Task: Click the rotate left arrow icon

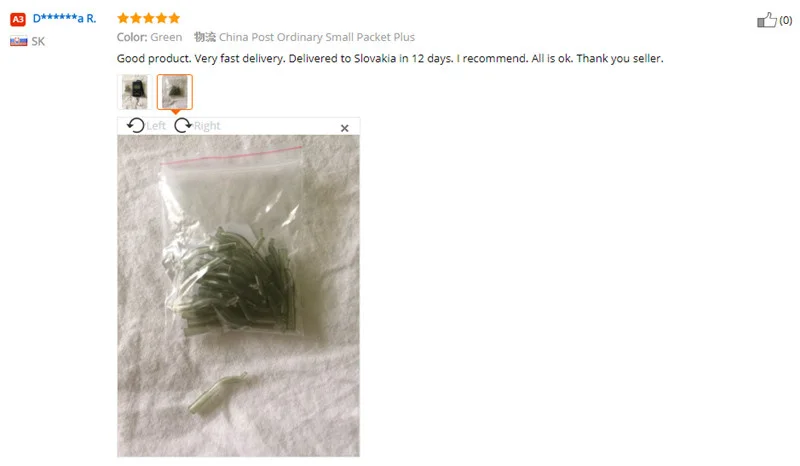Action: tap(136, 126)
